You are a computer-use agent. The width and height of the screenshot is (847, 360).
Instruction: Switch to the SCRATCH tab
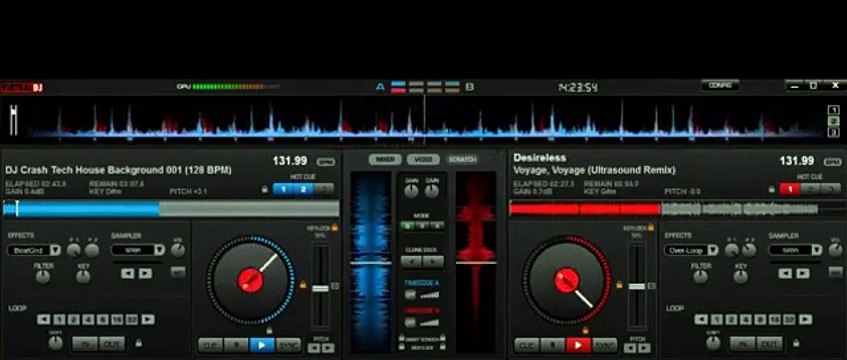pos(462,159)
